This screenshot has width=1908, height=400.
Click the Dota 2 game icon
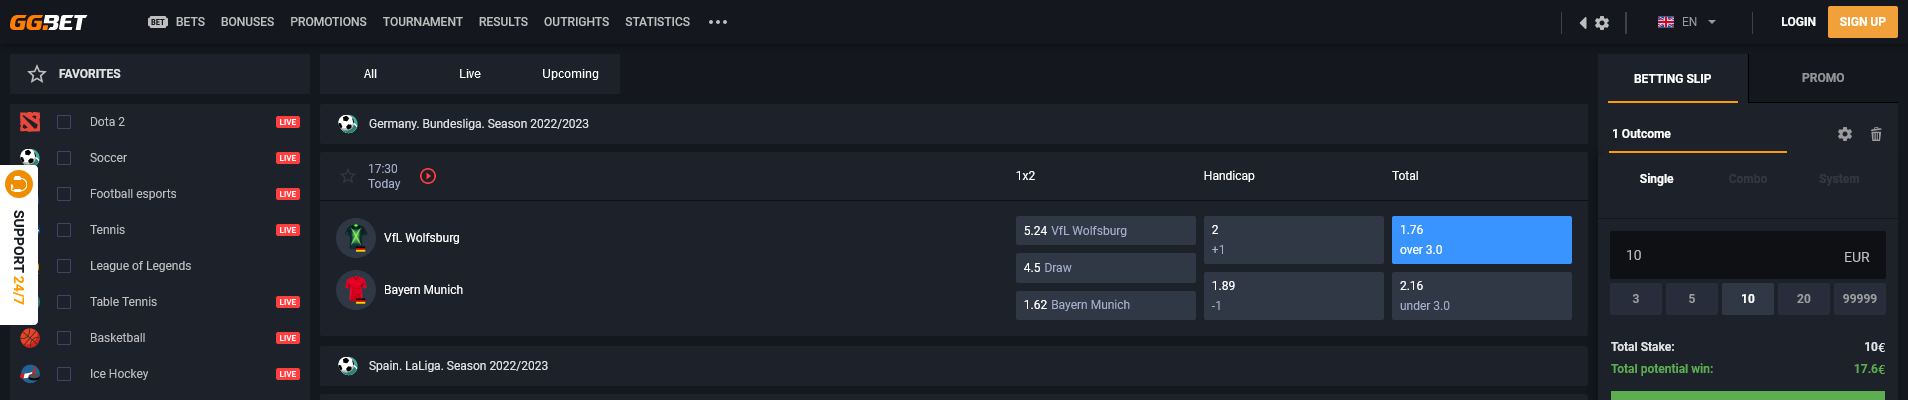[x=30, y=122]
